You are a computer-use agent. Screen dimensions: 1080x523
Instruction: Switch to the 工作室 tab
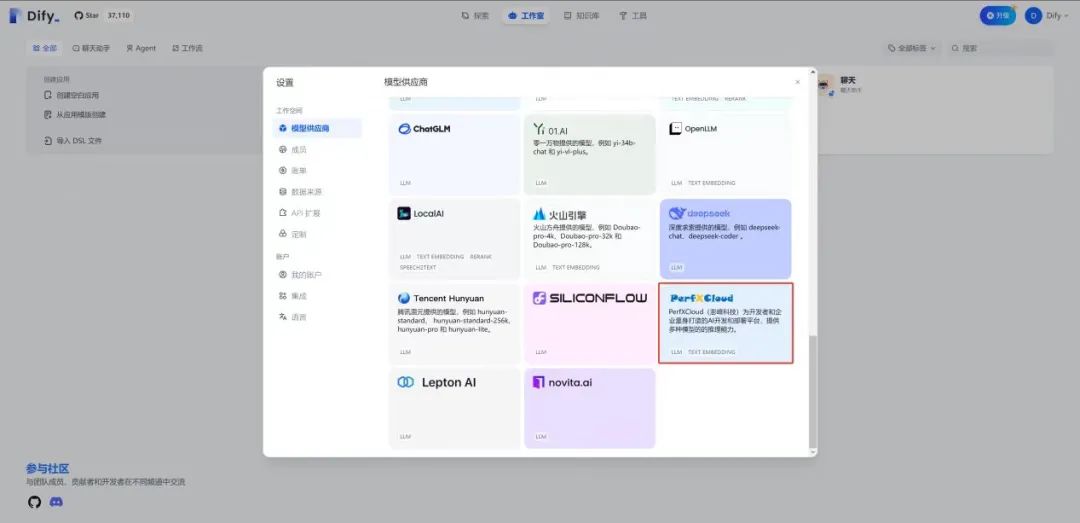pos(526,15)
